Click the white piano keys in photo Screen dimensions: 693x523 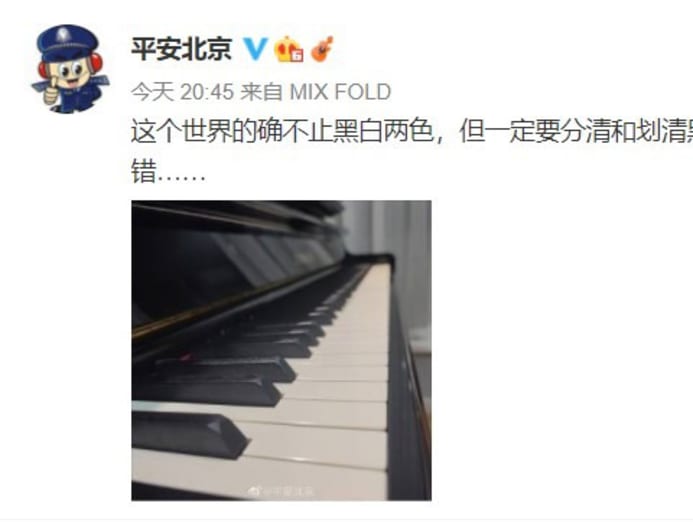coord(336,398)
